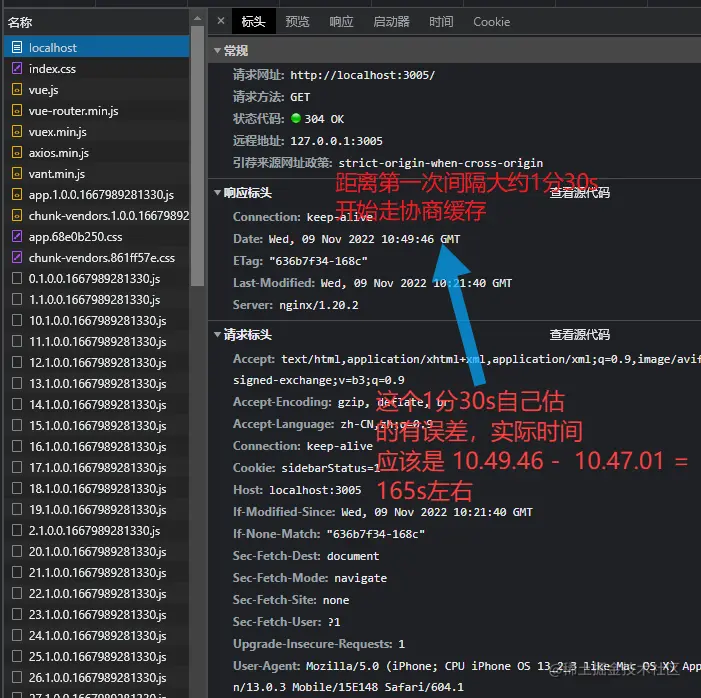The width and height of the screenshot is (701, 698).
Task: Click the axios.min.js script icon
Action: point(17,152)
